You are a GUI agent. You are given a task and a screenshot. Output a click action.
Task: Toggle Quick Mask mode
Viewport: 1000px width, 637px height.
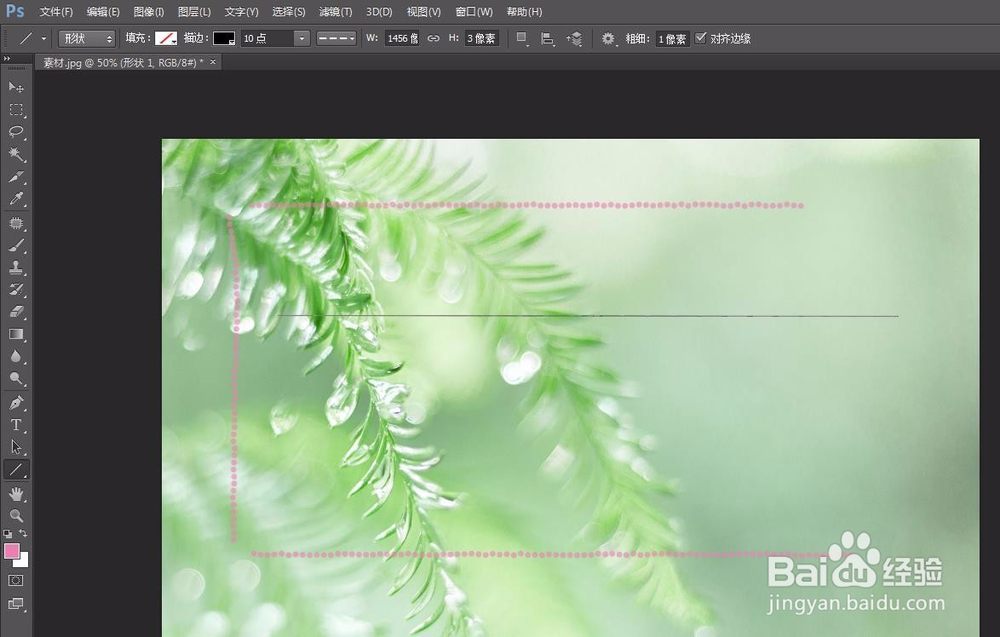[16, 580]
